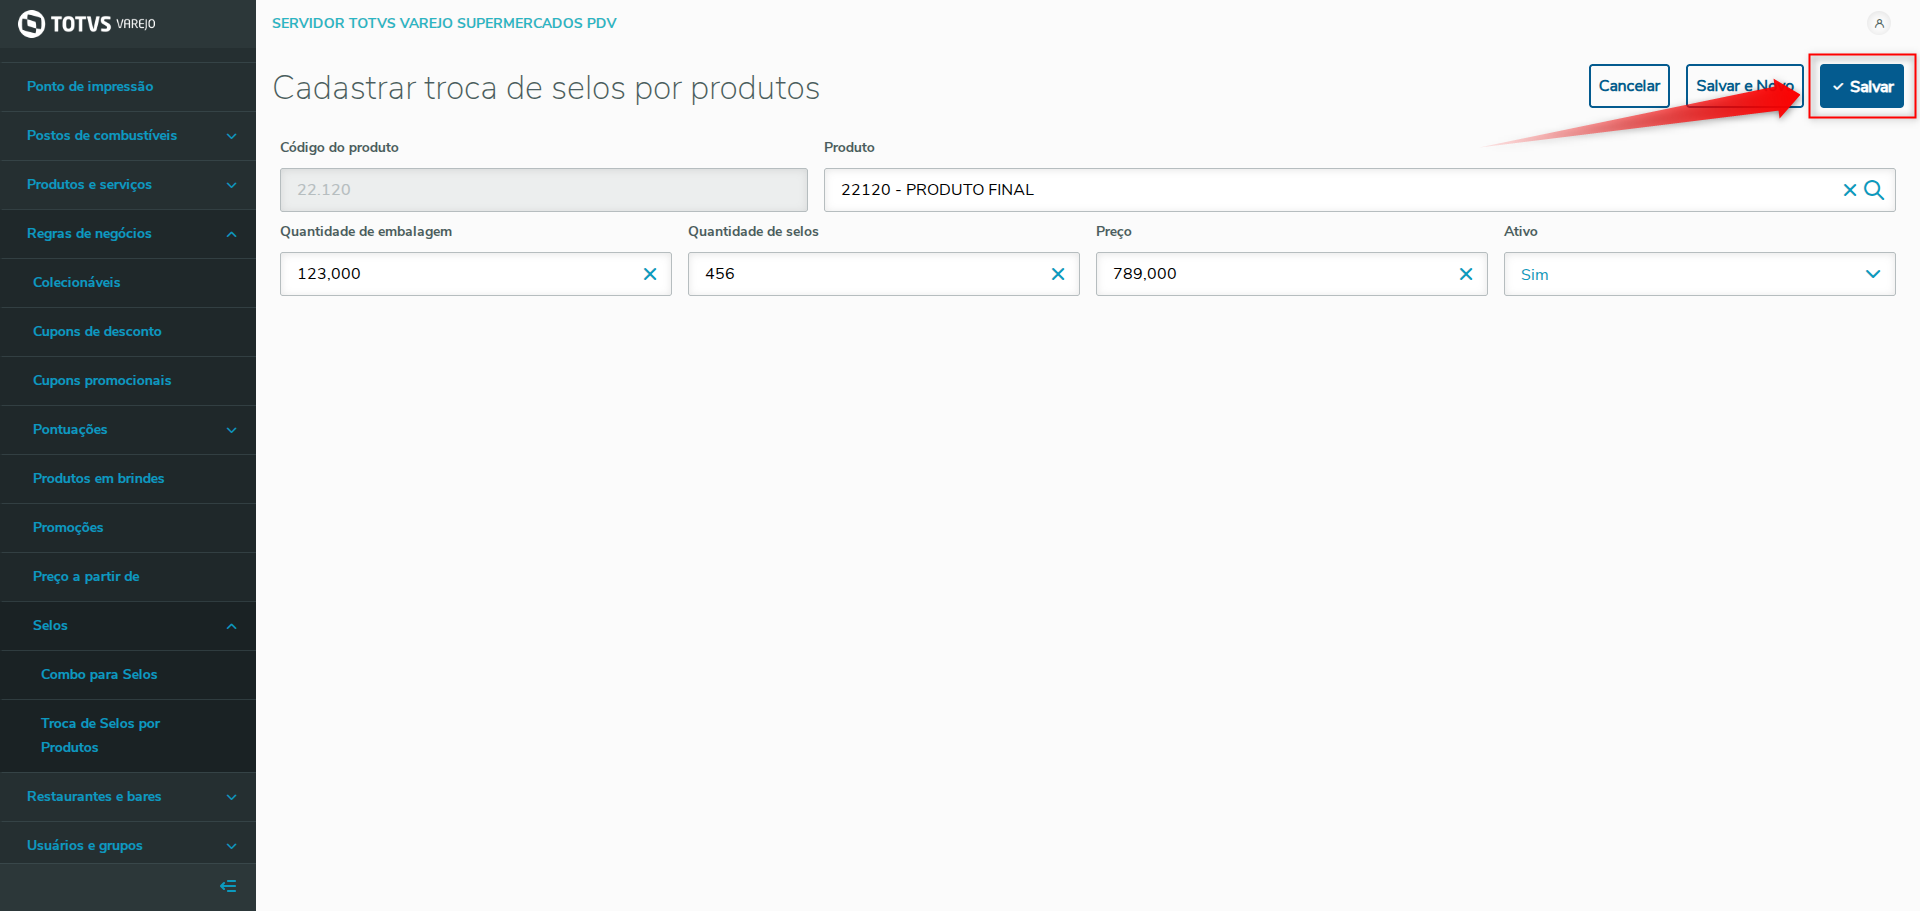Clear the Quantidade de selos value
Screen dimensions: 1920x911
(1058, 274)
